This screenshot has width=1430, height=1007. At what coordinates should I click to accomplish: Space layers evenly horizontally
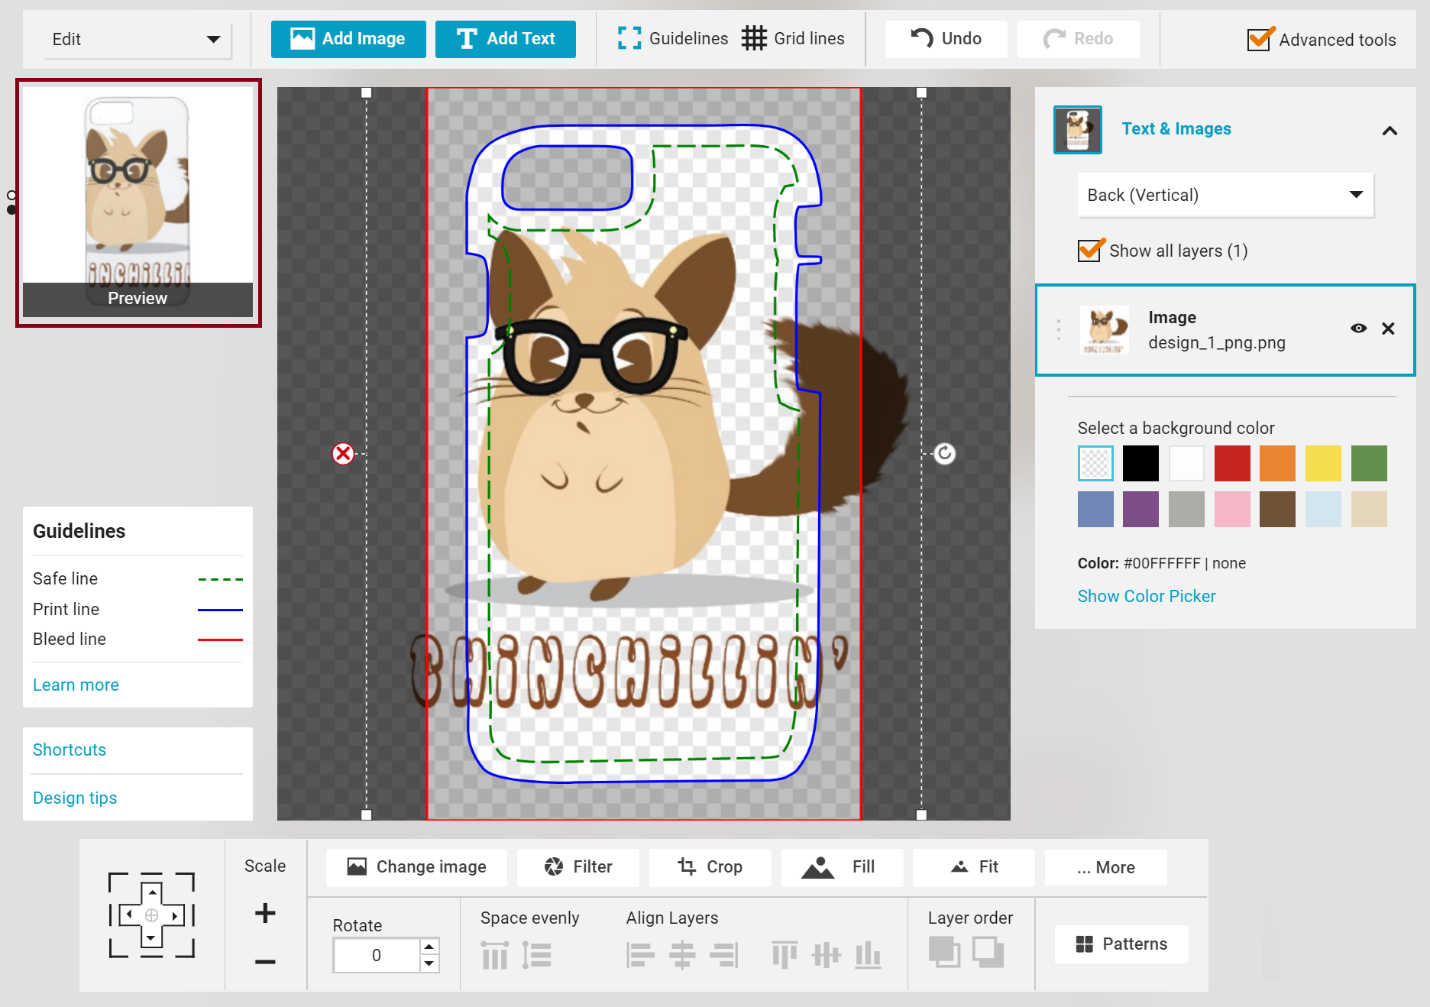tap(495, 955)
